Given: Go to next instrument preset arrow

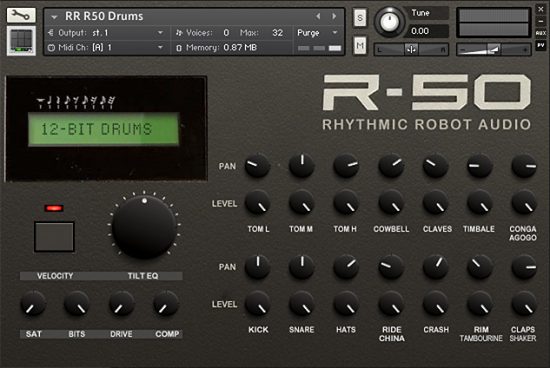Looking at the screenshot, I should 334,16.
